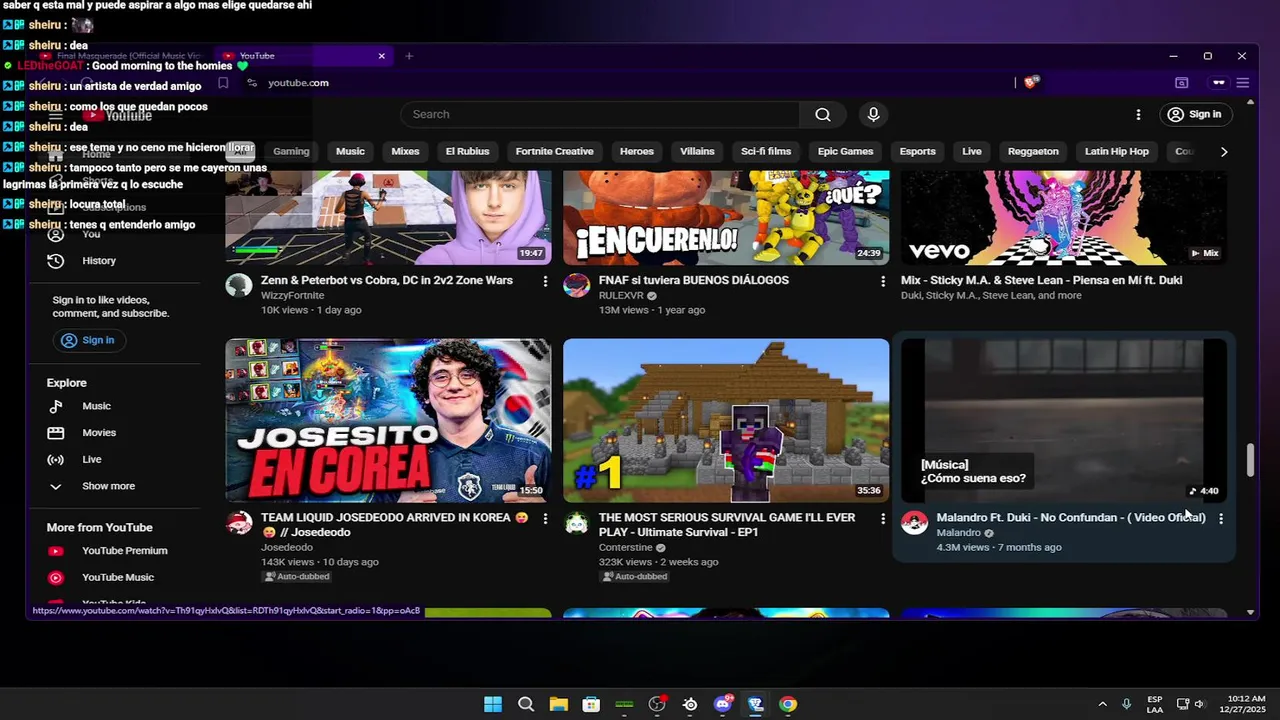Open options menu for FNAF BUENOS DIÁLOGOS video
1280x720 pixels.
click(x=882, y=282)
